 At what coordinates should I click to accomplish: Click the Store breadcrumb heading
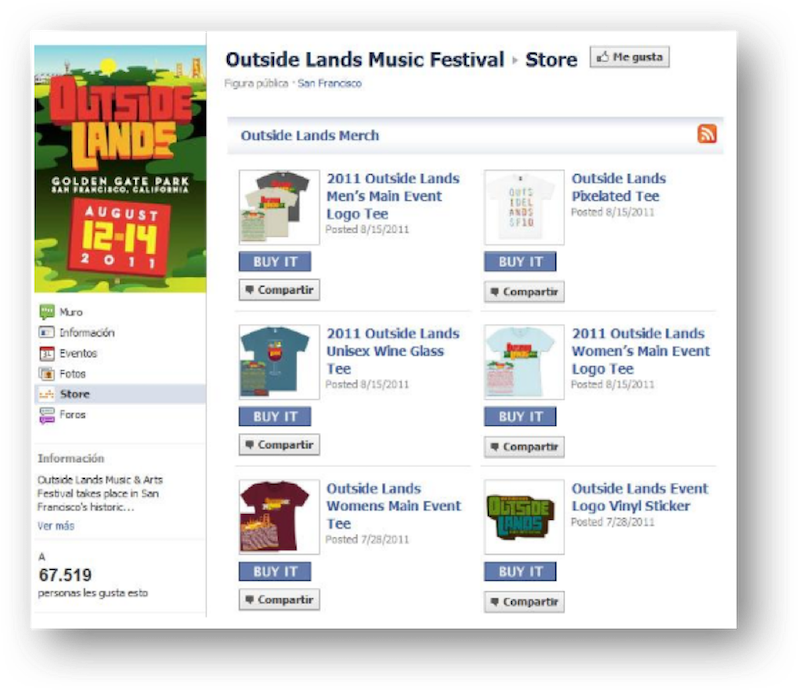[551, 60]
